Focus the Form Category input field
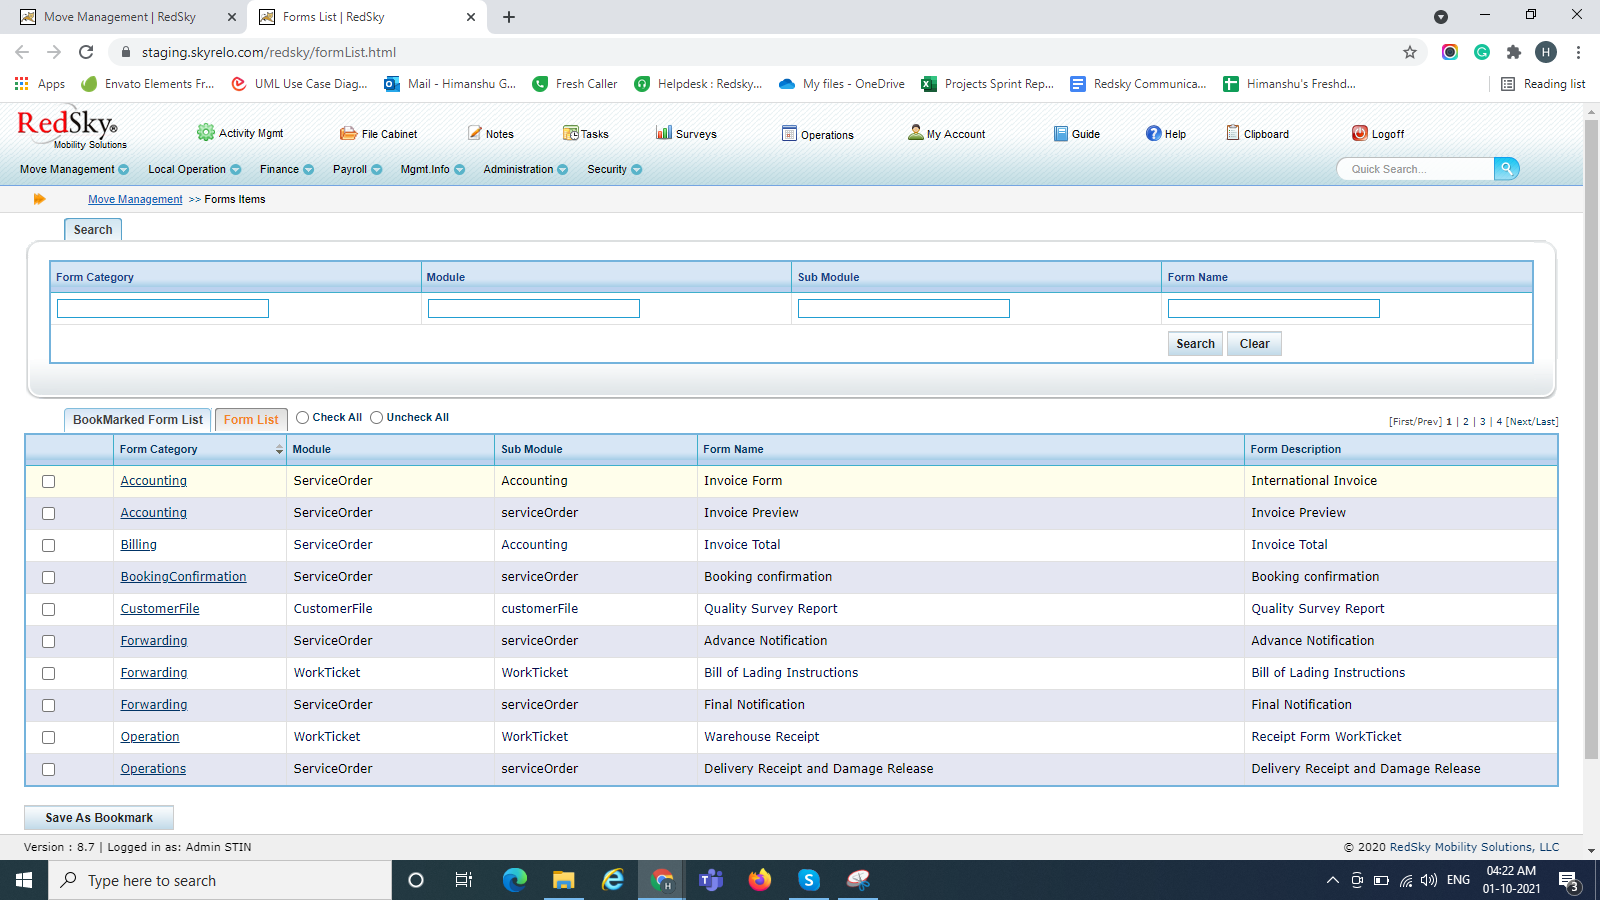 (x=163, y=309)
